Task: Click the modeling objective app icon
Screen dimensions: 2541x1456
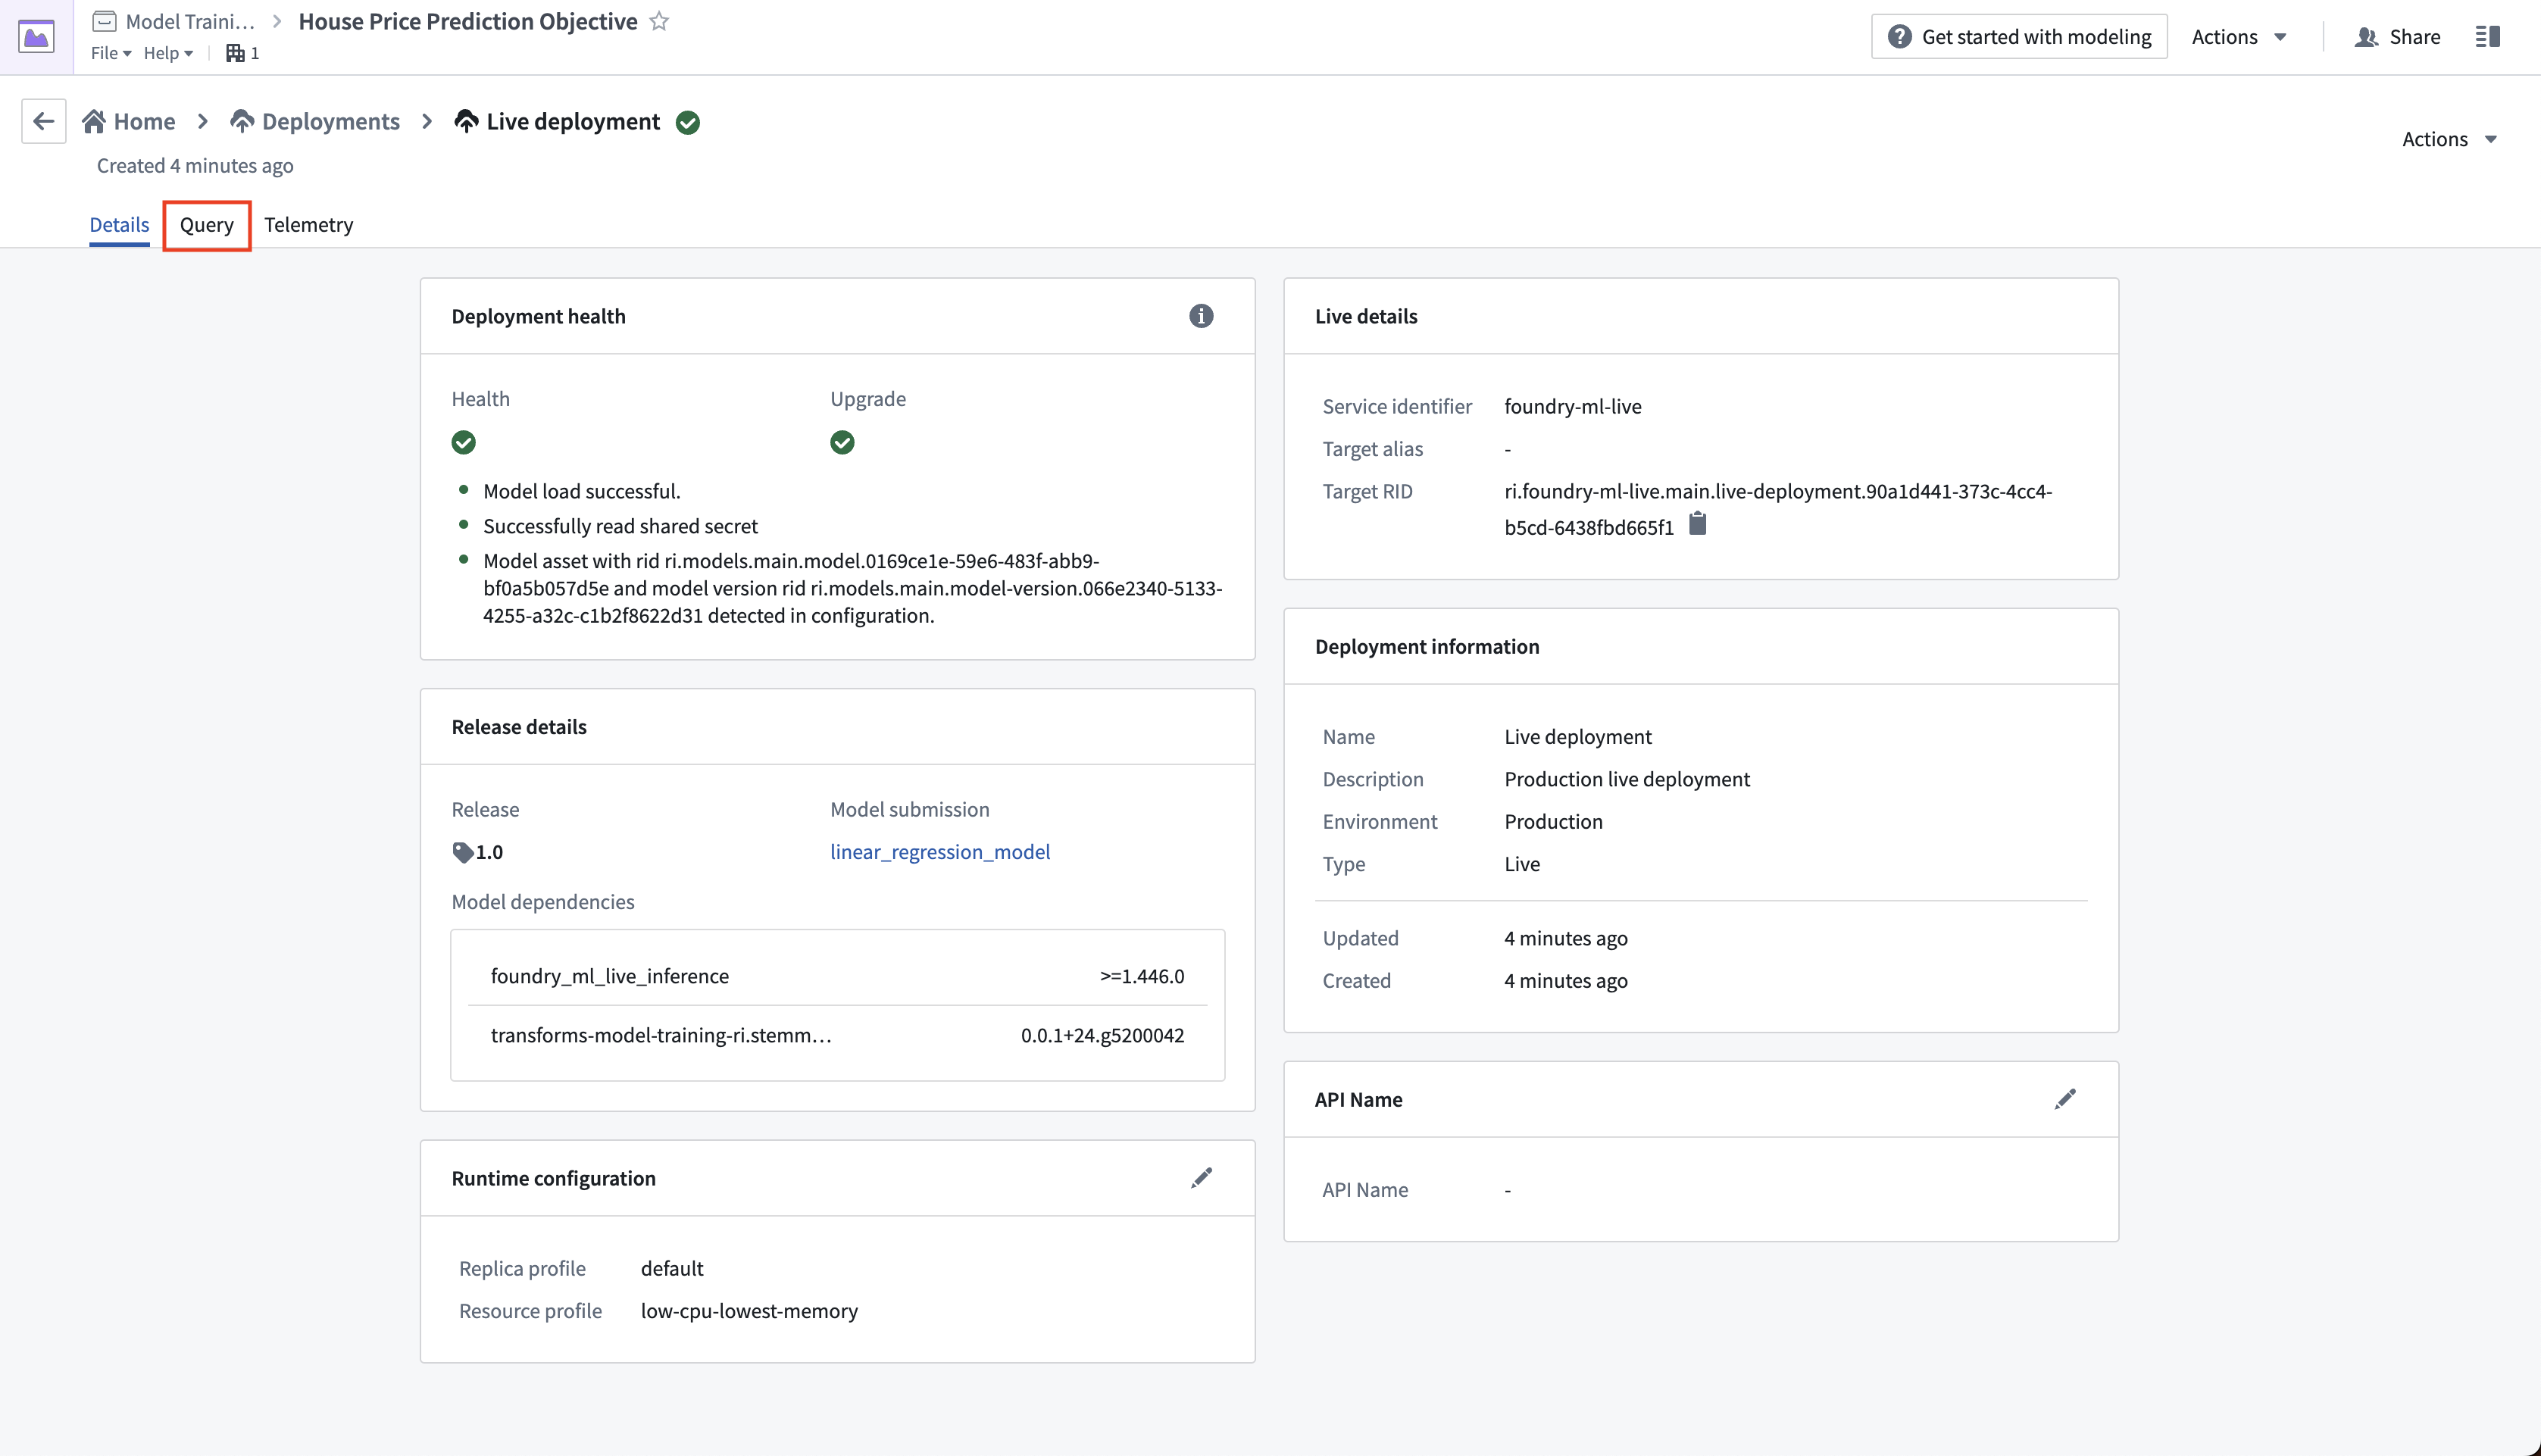Action: point(36,37)
